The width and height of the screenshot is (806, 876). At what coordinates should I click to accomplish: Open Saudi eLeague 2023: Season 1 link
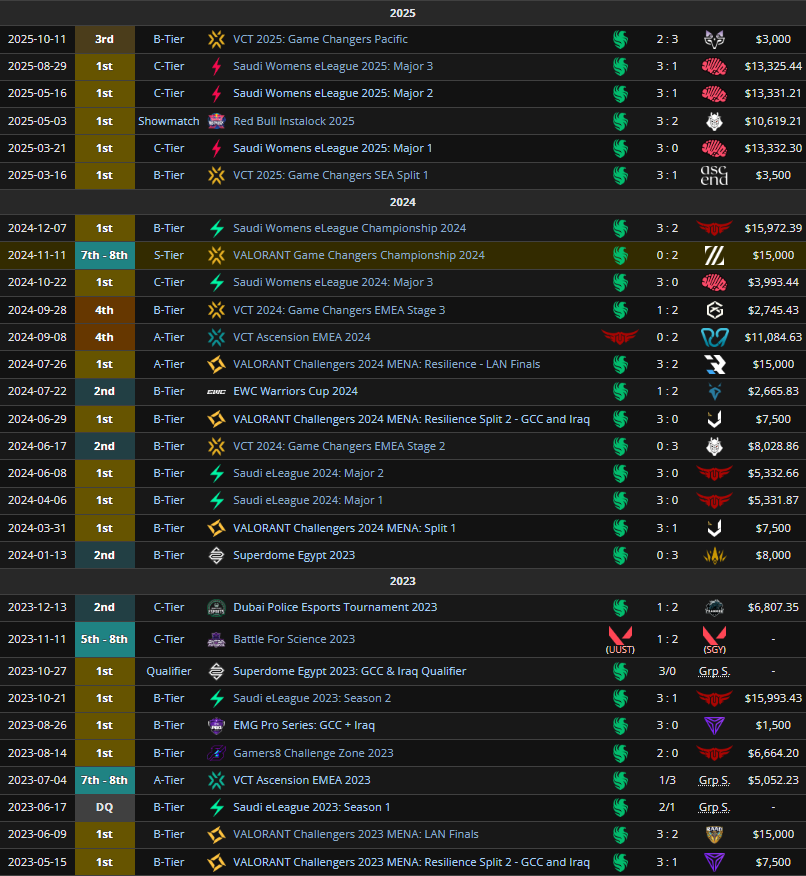click(312, 807)
